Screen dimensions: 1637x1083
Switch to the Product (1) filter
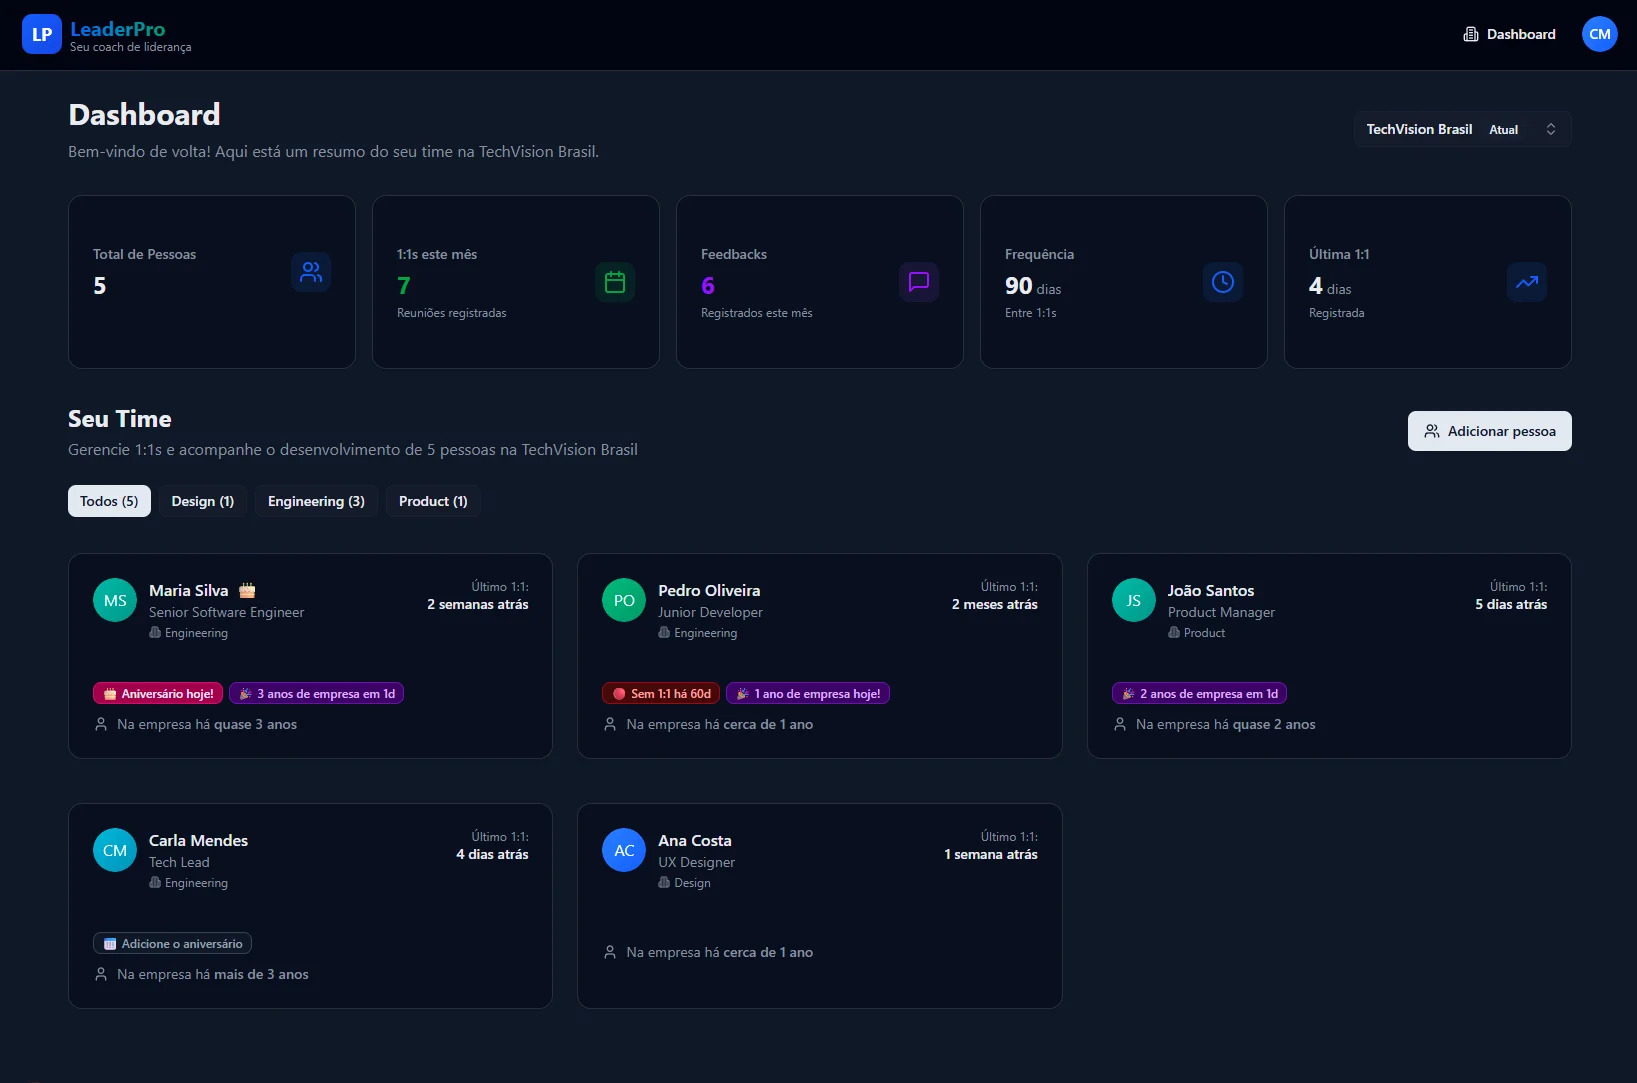(x=433, y=501)
